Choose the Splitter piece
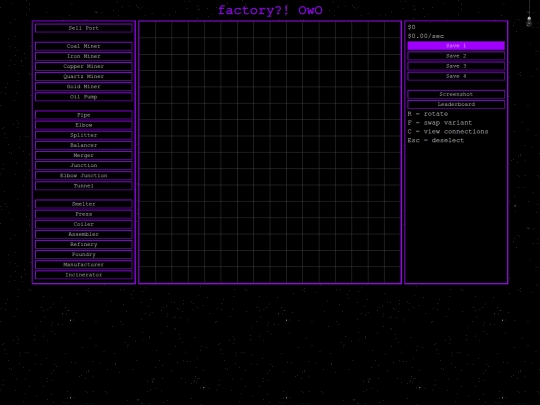The image size is (540, 405). (84, 135)
